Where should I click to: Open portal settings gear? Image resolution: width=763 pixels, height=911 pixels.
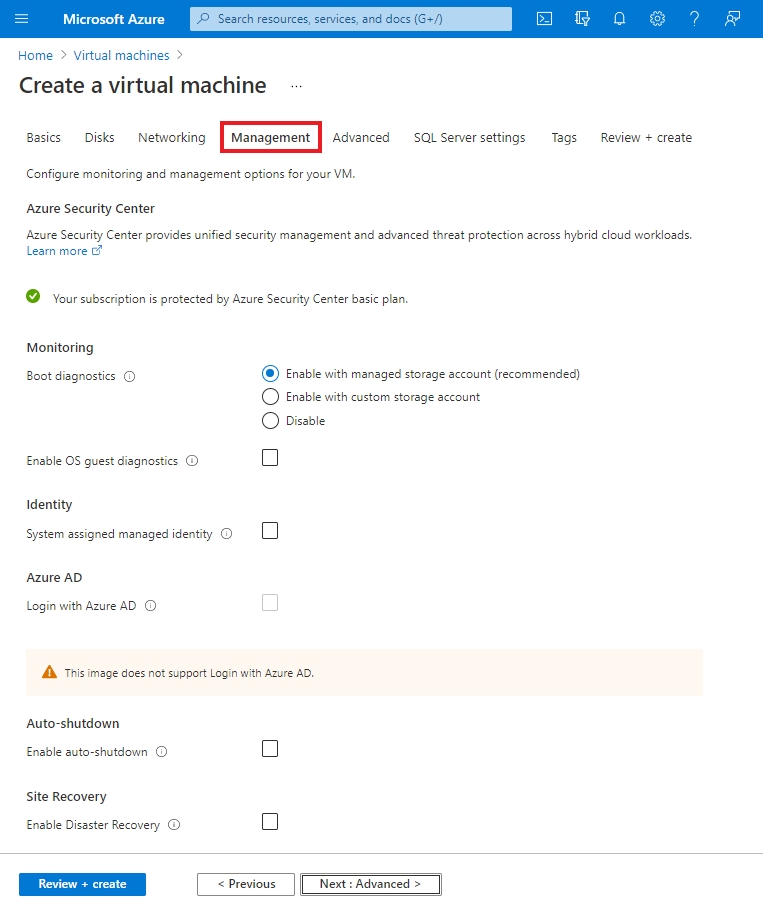coord(657,19)
